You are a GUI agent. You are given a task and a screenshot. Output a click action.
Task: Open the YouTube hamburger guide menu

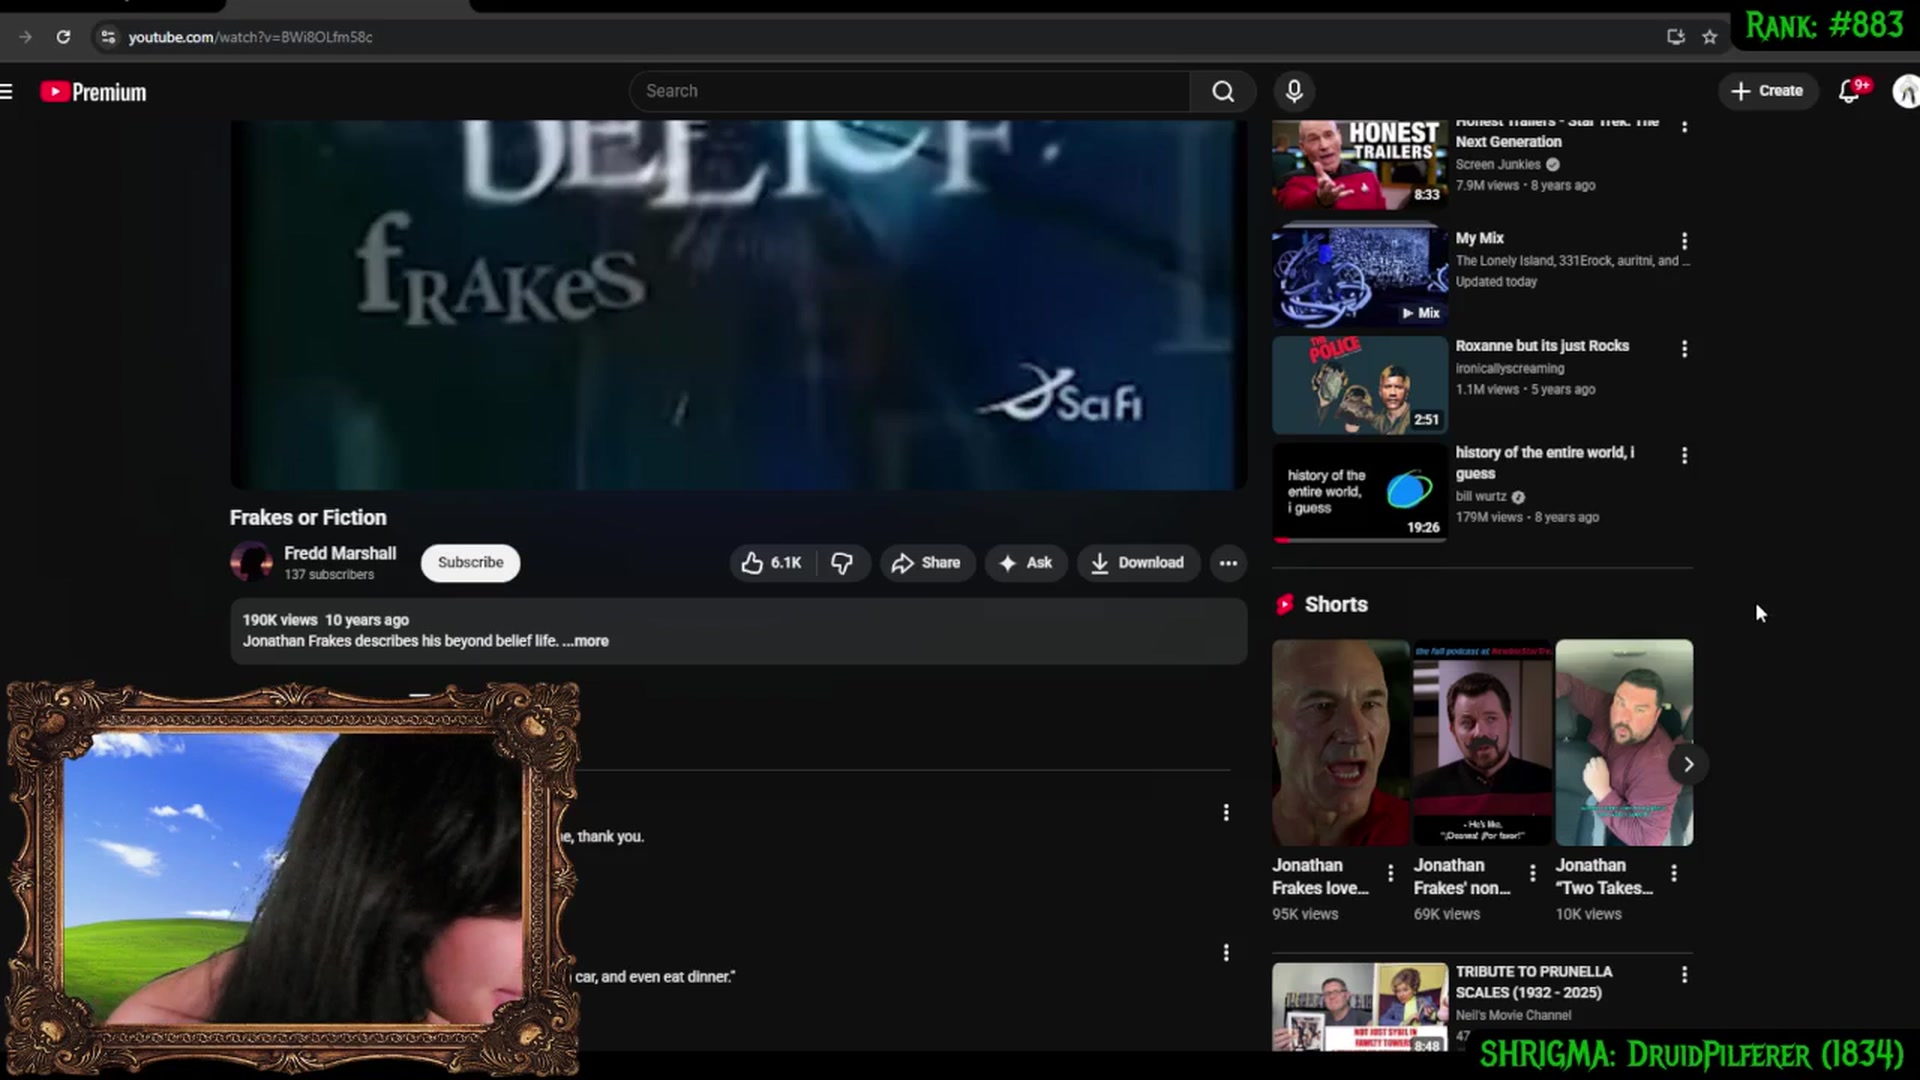[6, 92]
